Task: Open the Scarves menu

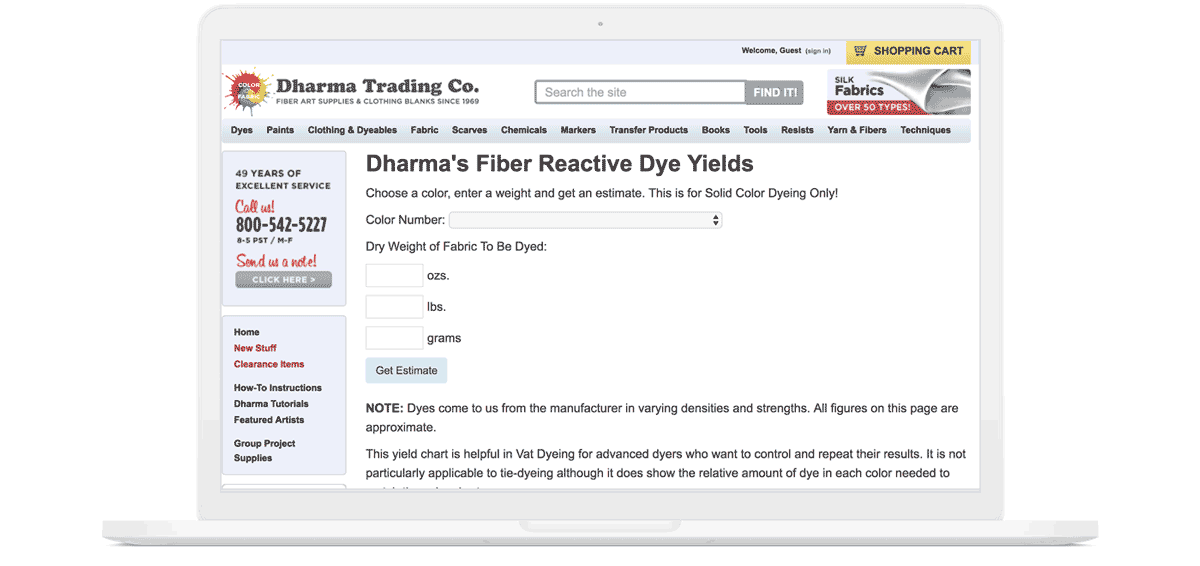Action: (x=469, y=130)
